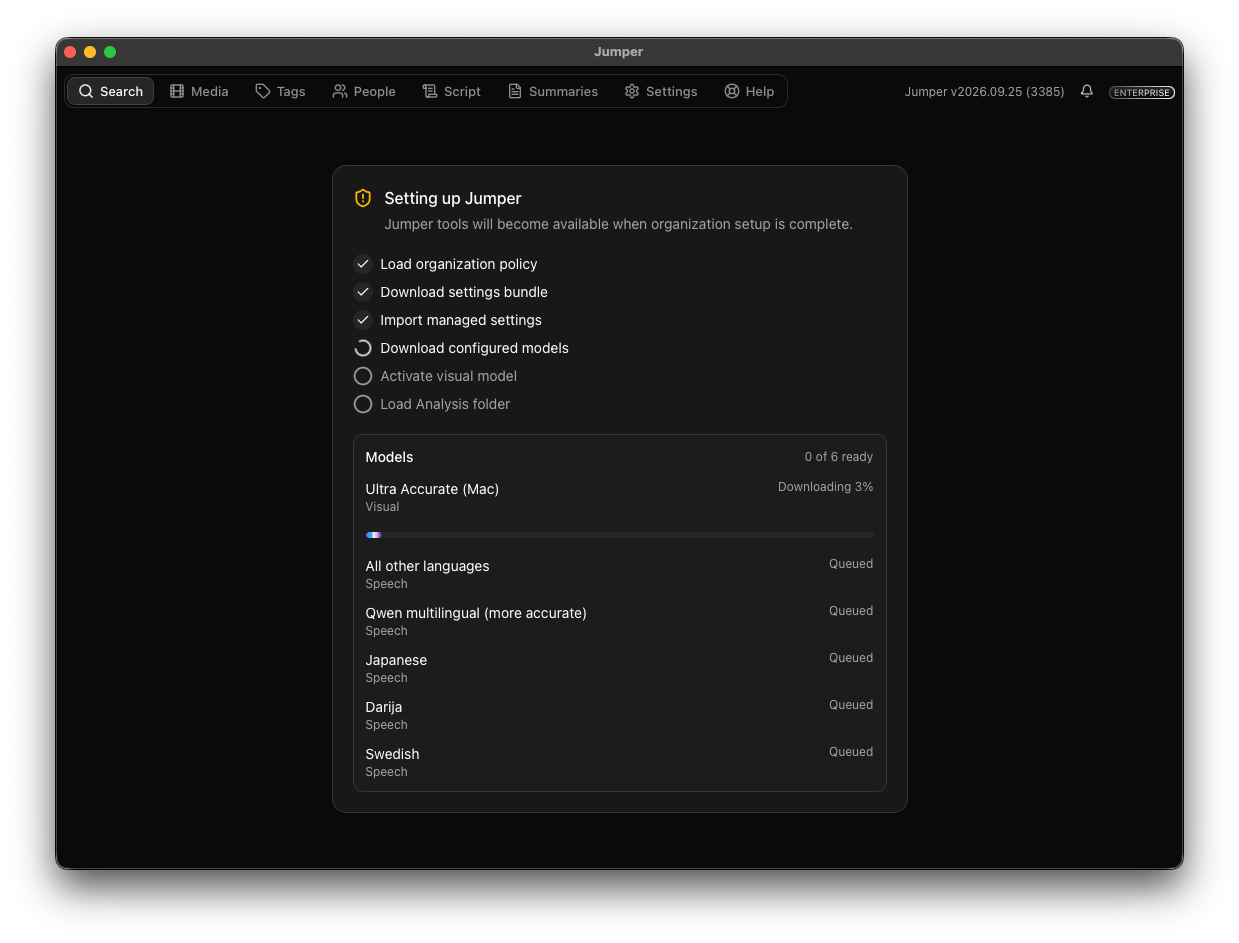Image resolution: width=1239 pixels, height=943 pixels.
Task: Click the checkmark beside Download settings bundle
Action: coord(363,292)
